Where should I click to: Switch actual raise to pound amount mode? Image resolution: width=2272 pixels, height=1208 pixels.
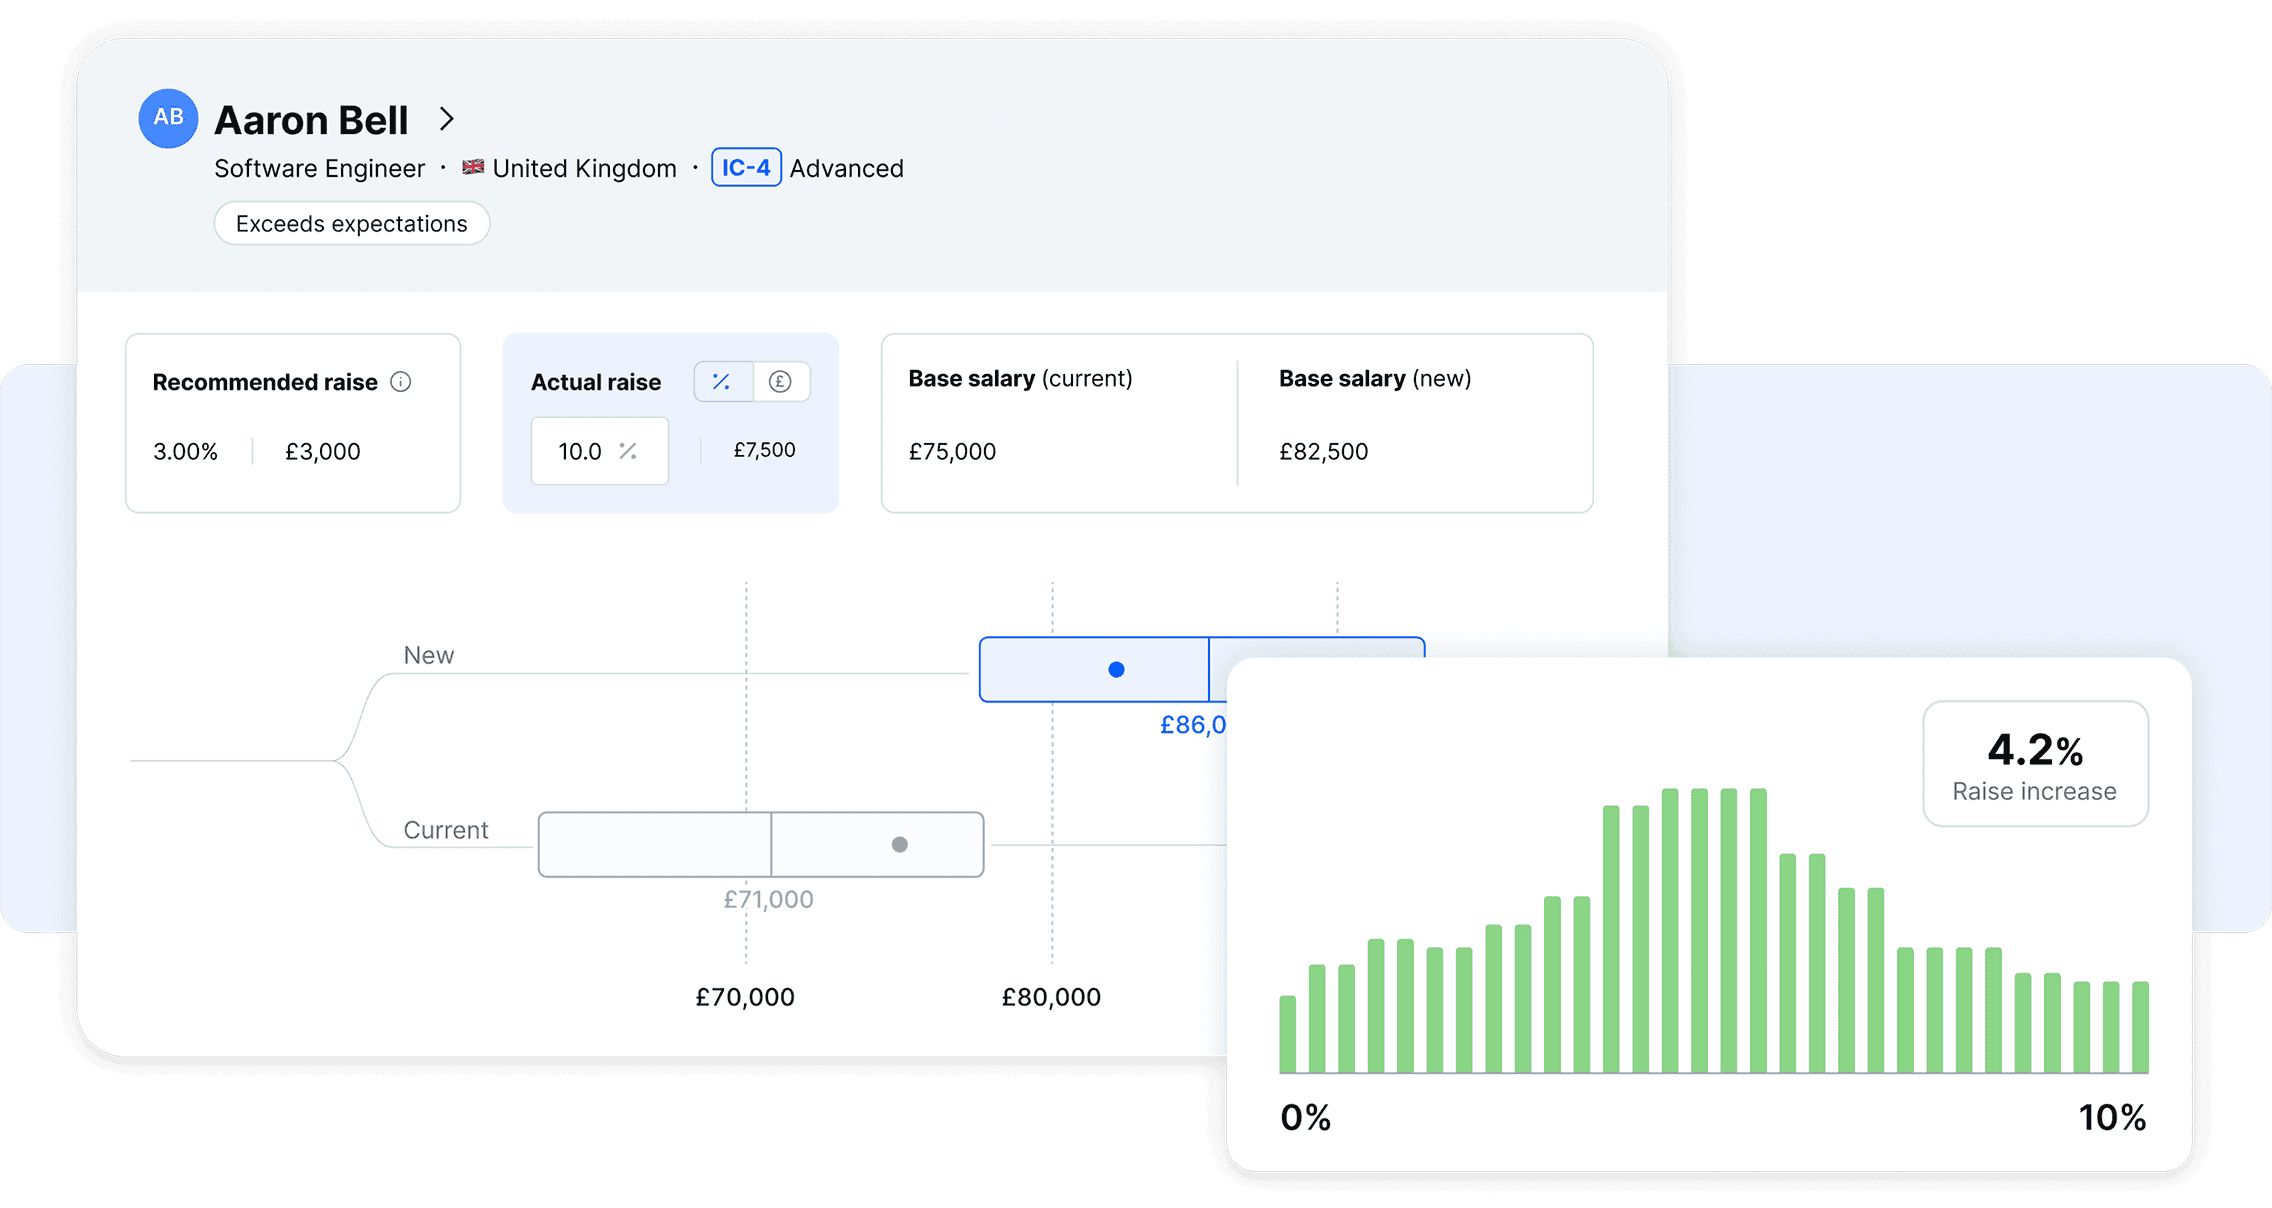pyautogui.click(x=780, y=382)
